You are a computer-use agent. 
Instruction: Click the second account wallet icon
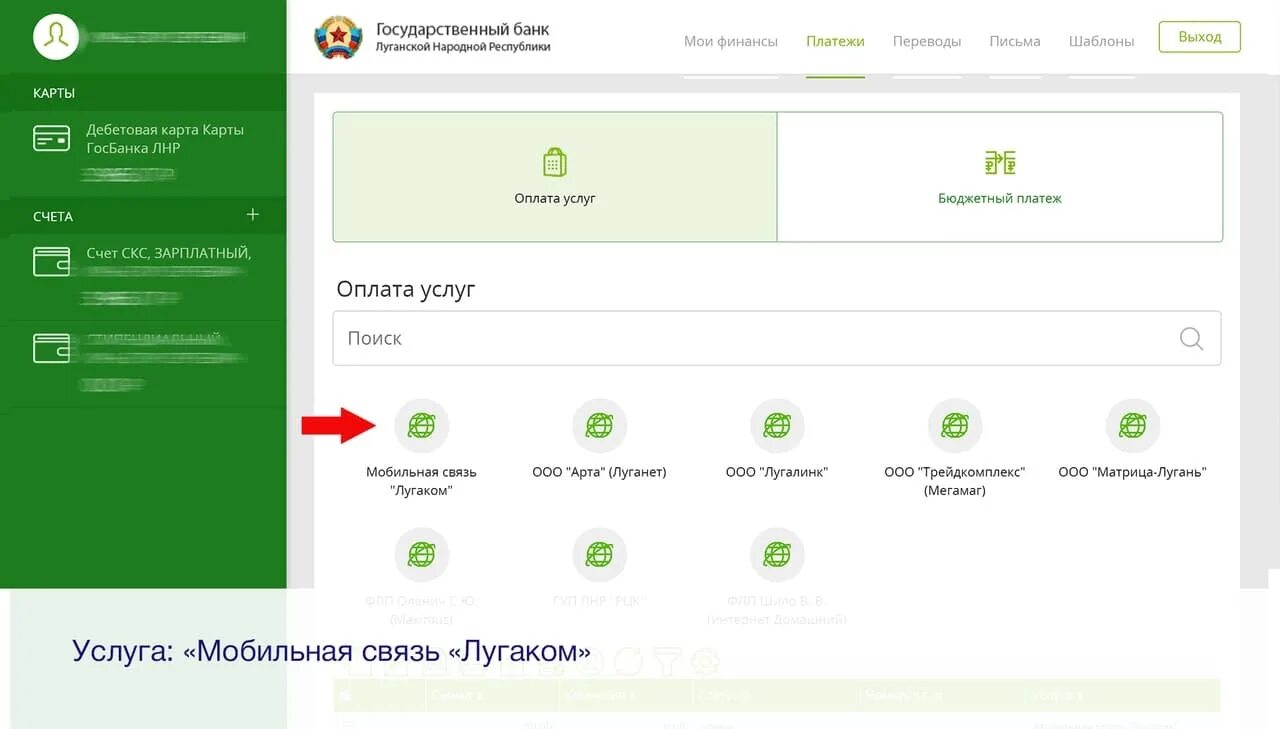pos(52,348)
